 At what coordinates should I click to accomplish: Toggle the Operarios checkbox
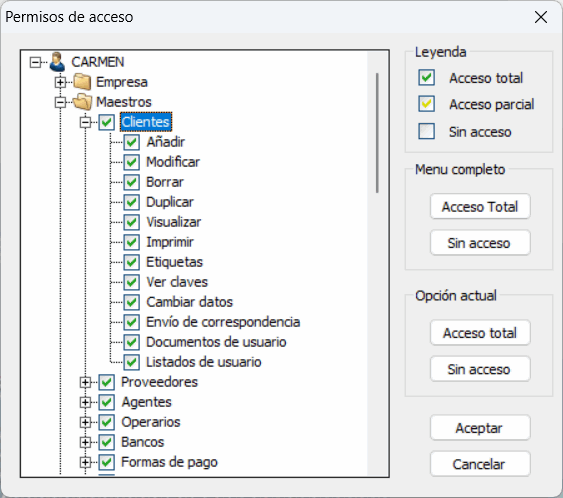(107, 422)
